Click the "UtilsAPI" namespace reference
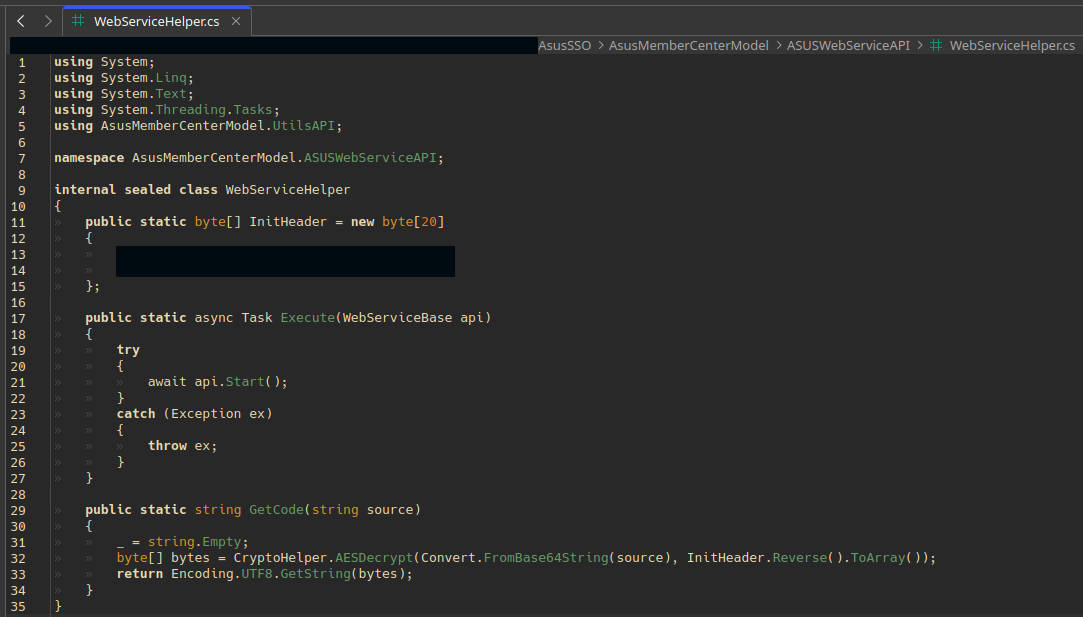The image size is (1083, 617). point(303,126)
